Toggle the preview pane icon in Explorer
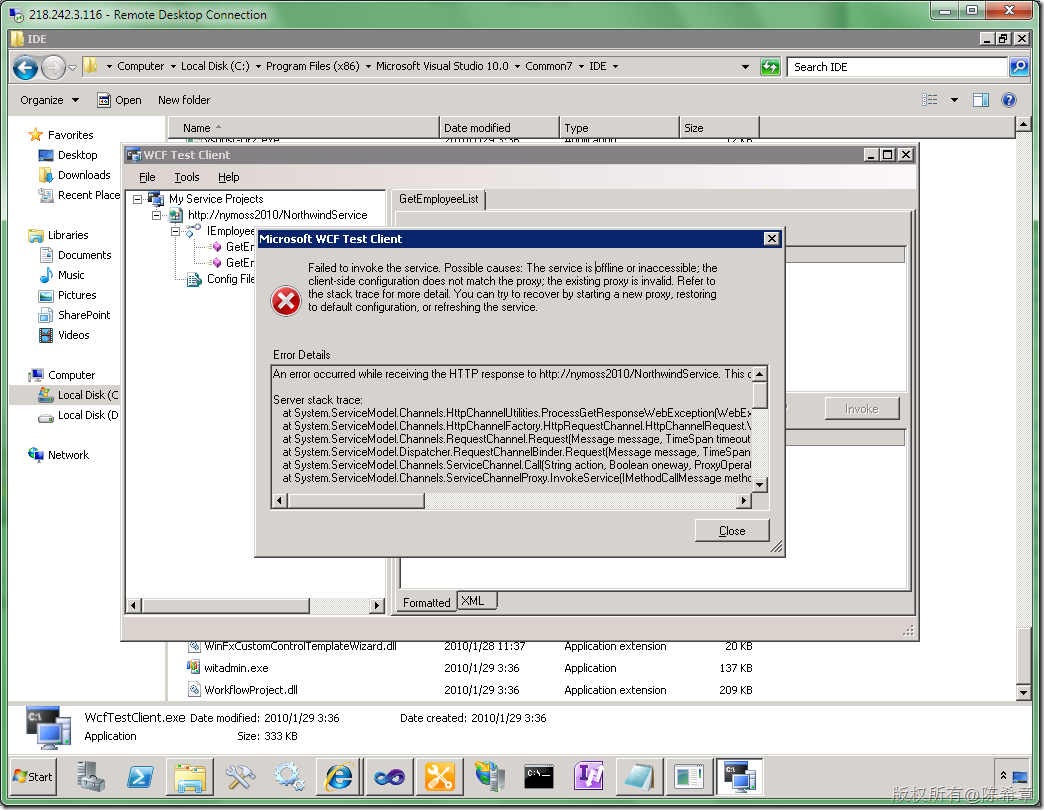The width and height of the screenshot is (1044, 810). (981, 100)
